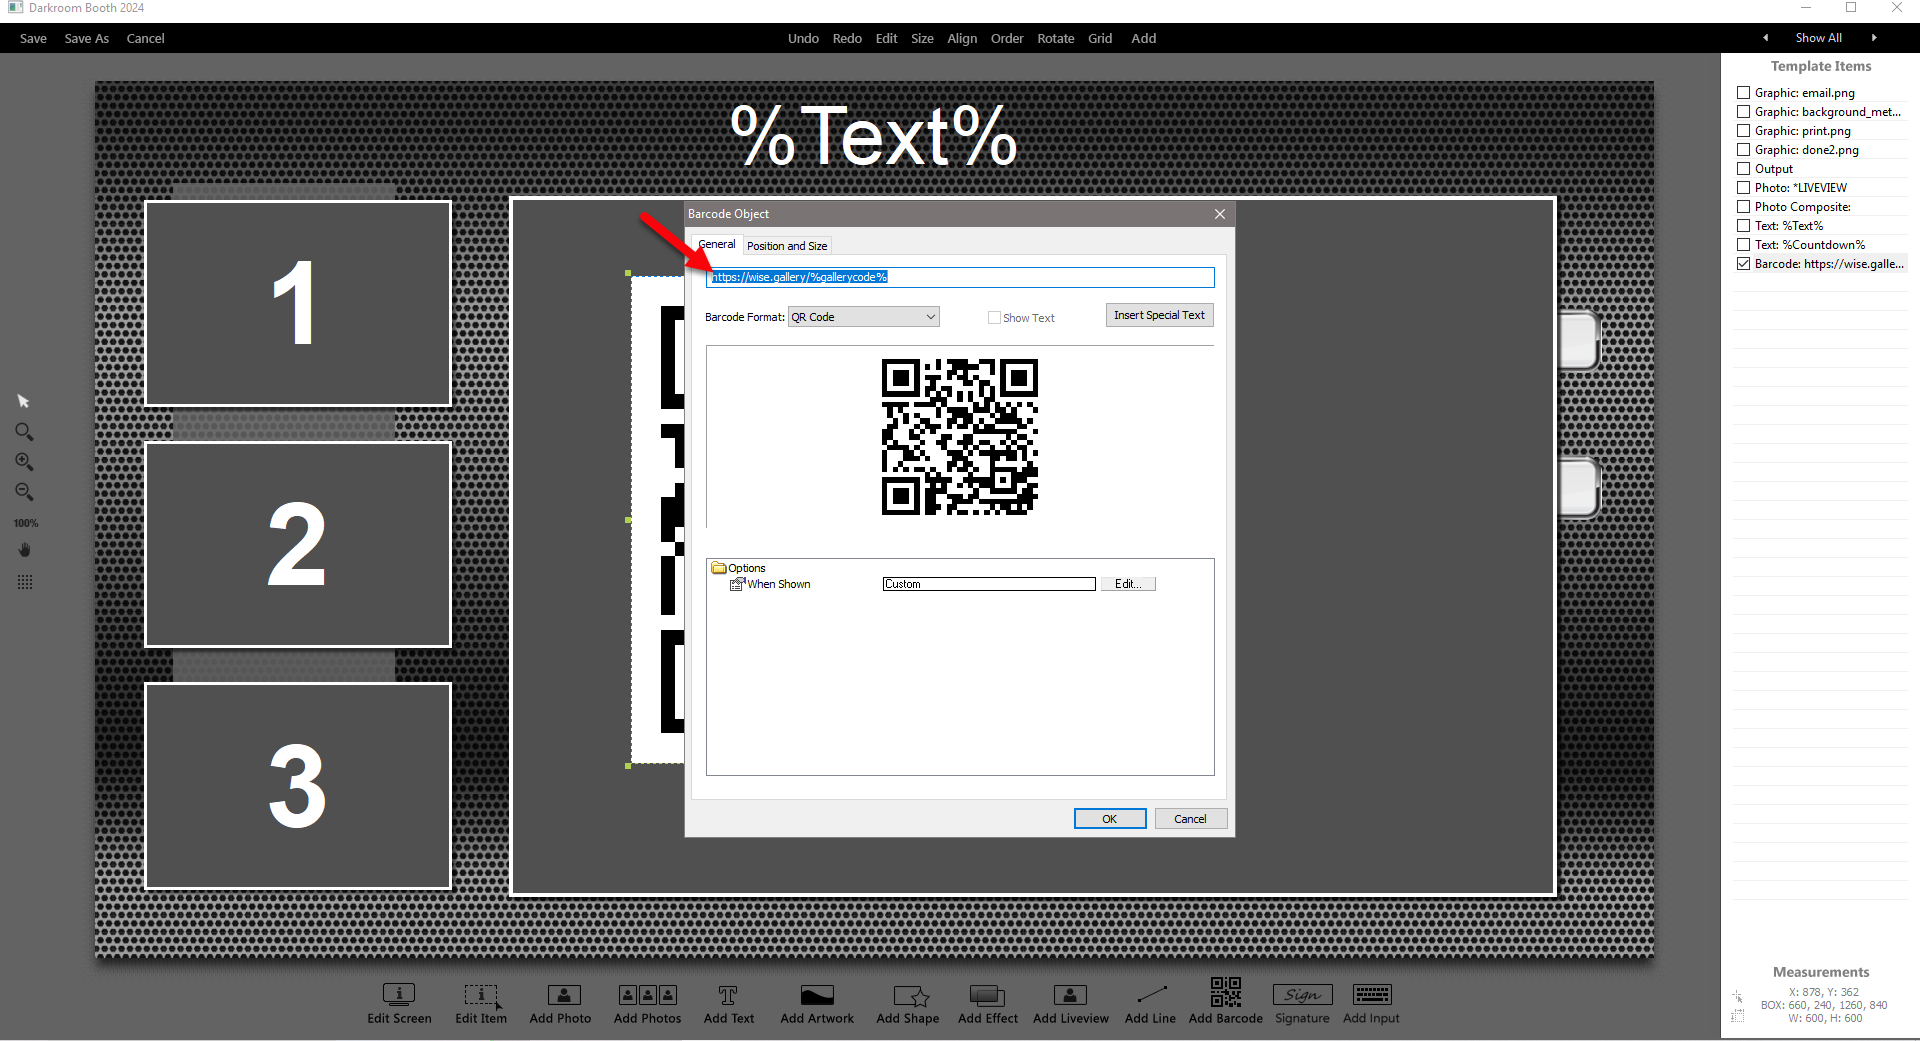Add Effect item

987,1003
